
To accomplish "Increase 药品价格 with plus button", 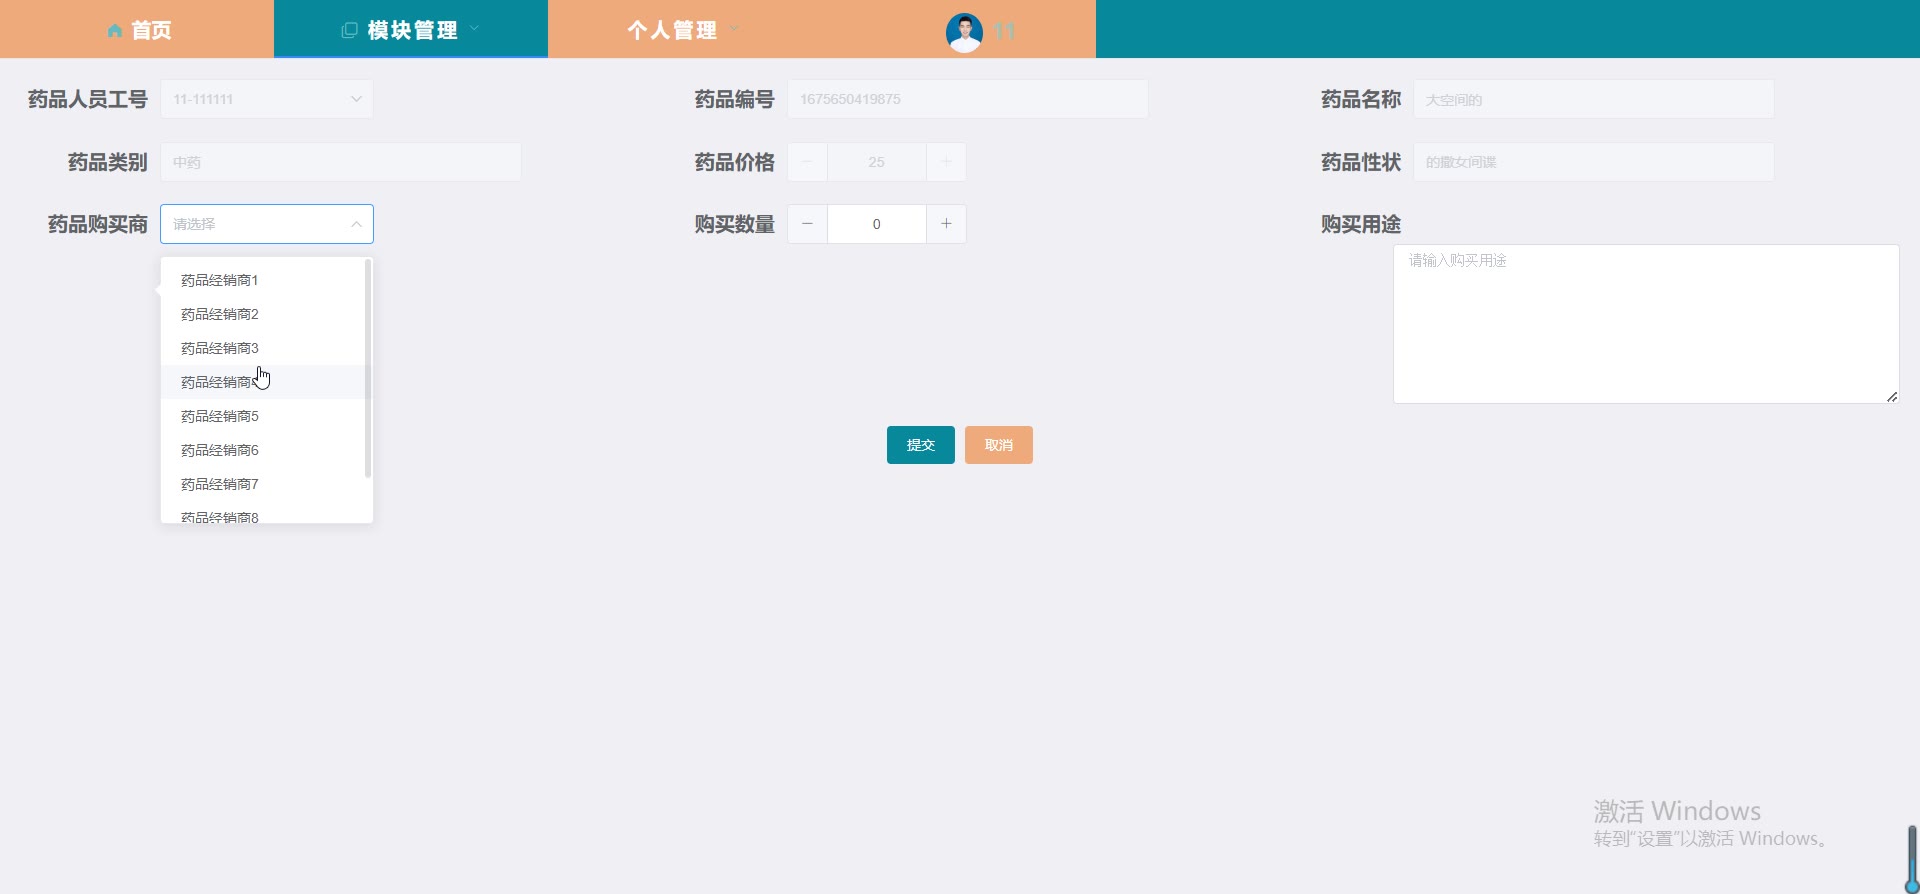I will click(x=946, y=162).
